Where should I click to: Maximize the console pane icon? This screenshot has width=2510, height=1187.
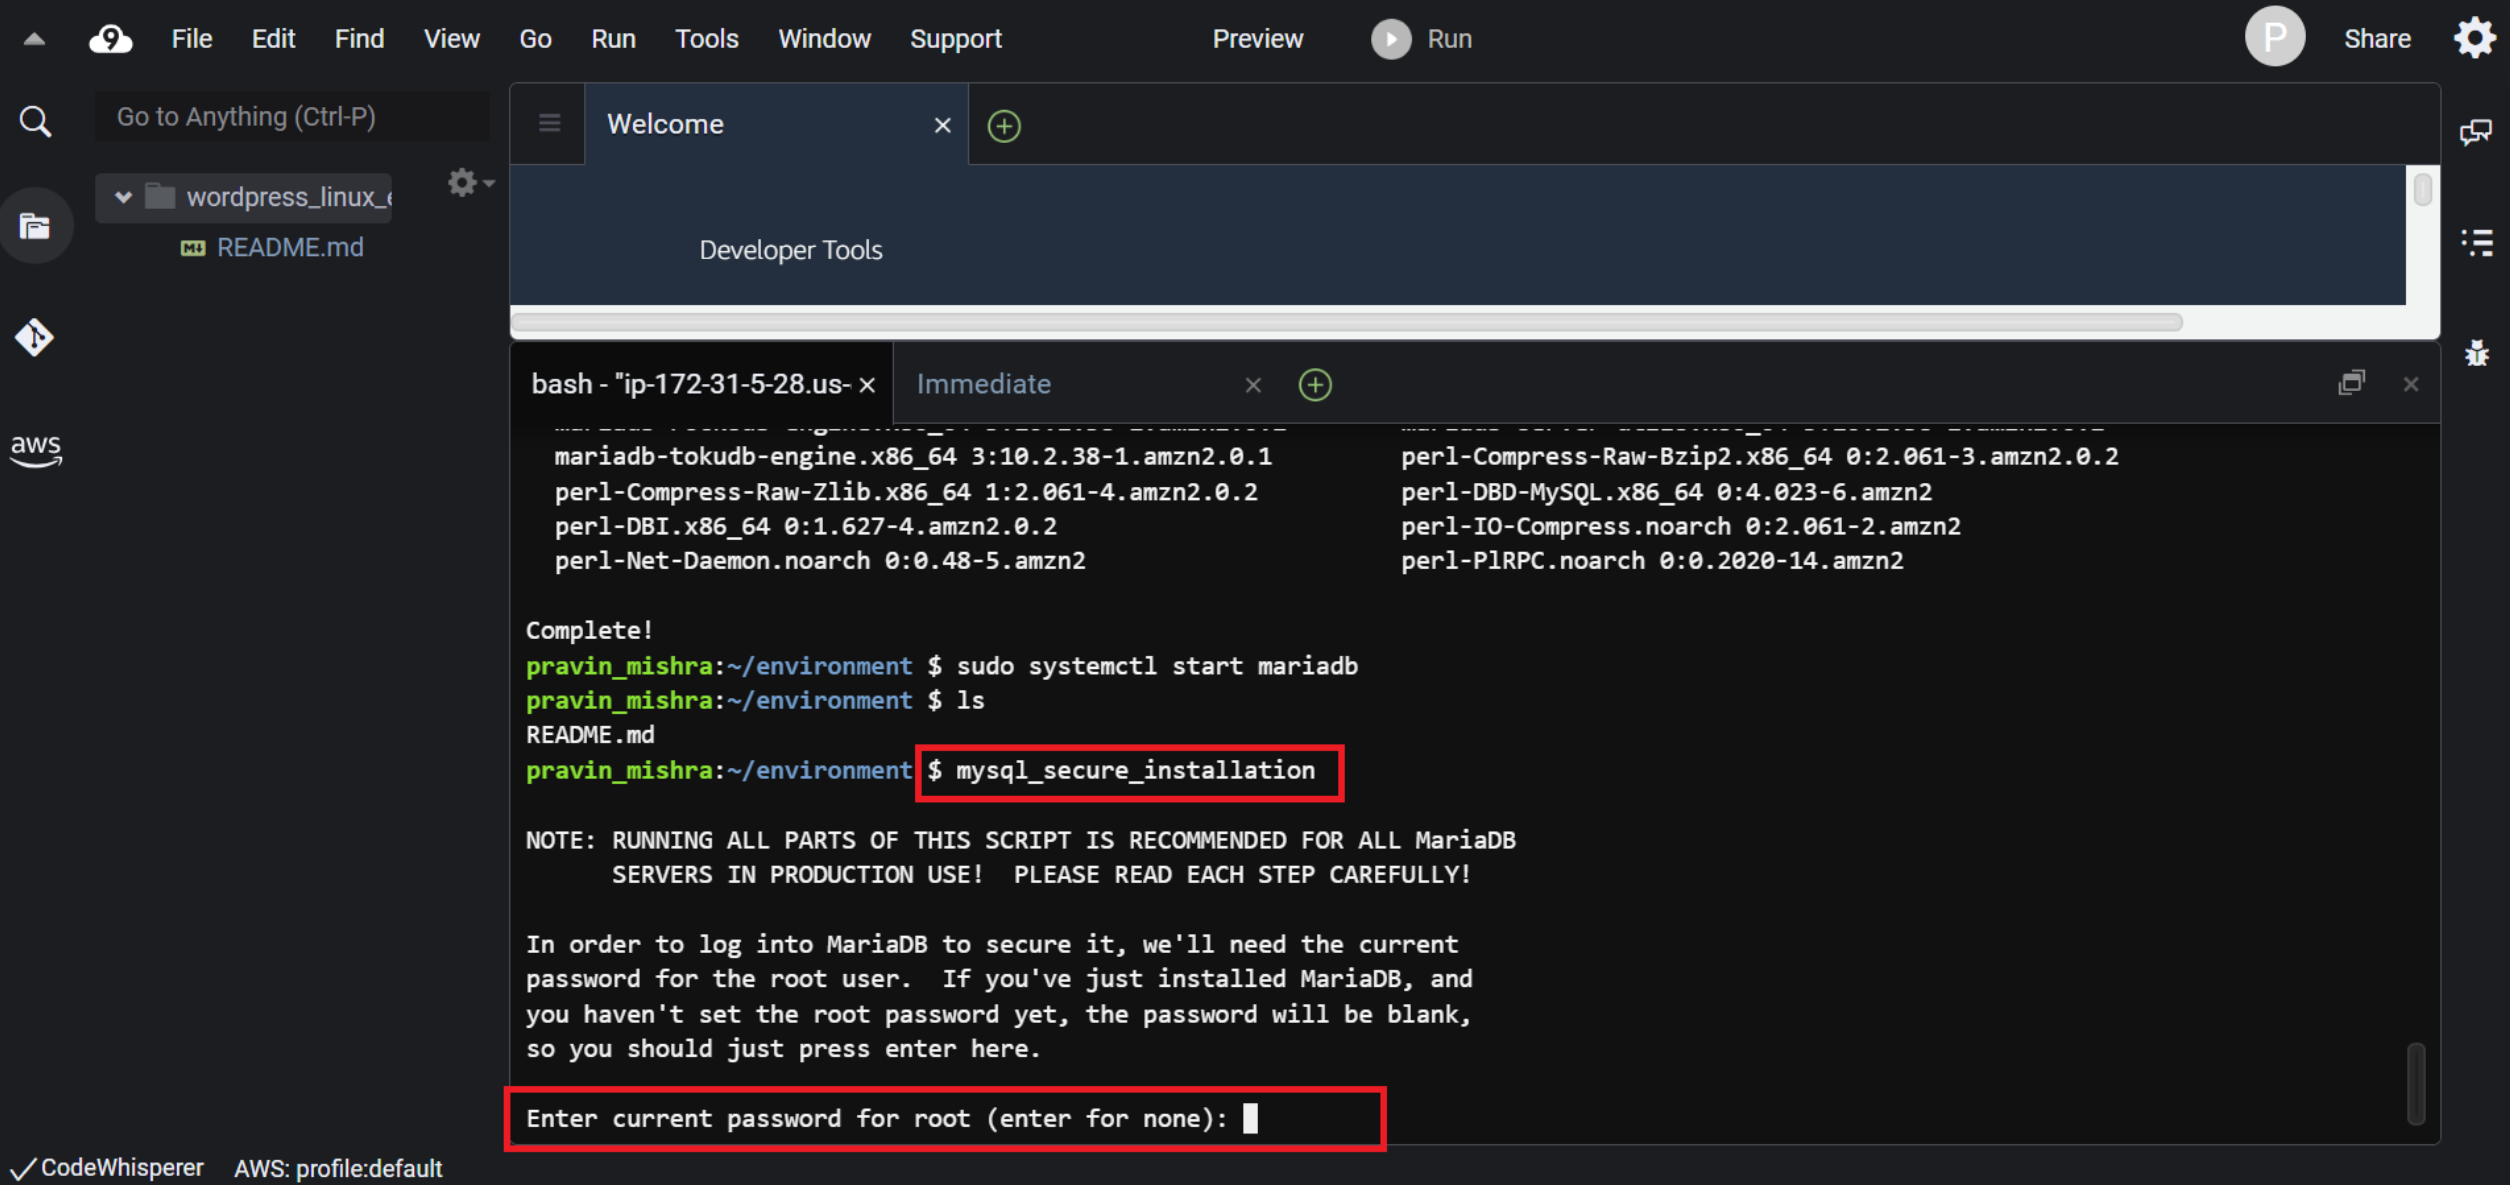[x=2352, y=383]
